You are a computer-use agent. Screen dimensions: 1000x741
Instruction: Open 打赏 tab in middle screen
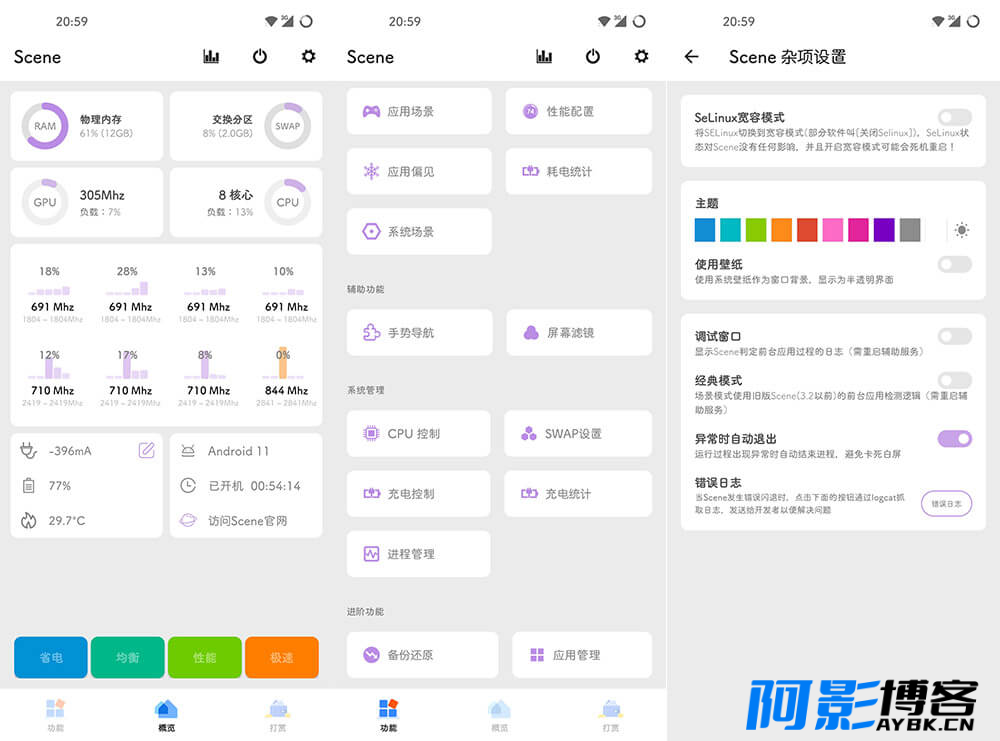pyautogui.click(x=611, y=715)
